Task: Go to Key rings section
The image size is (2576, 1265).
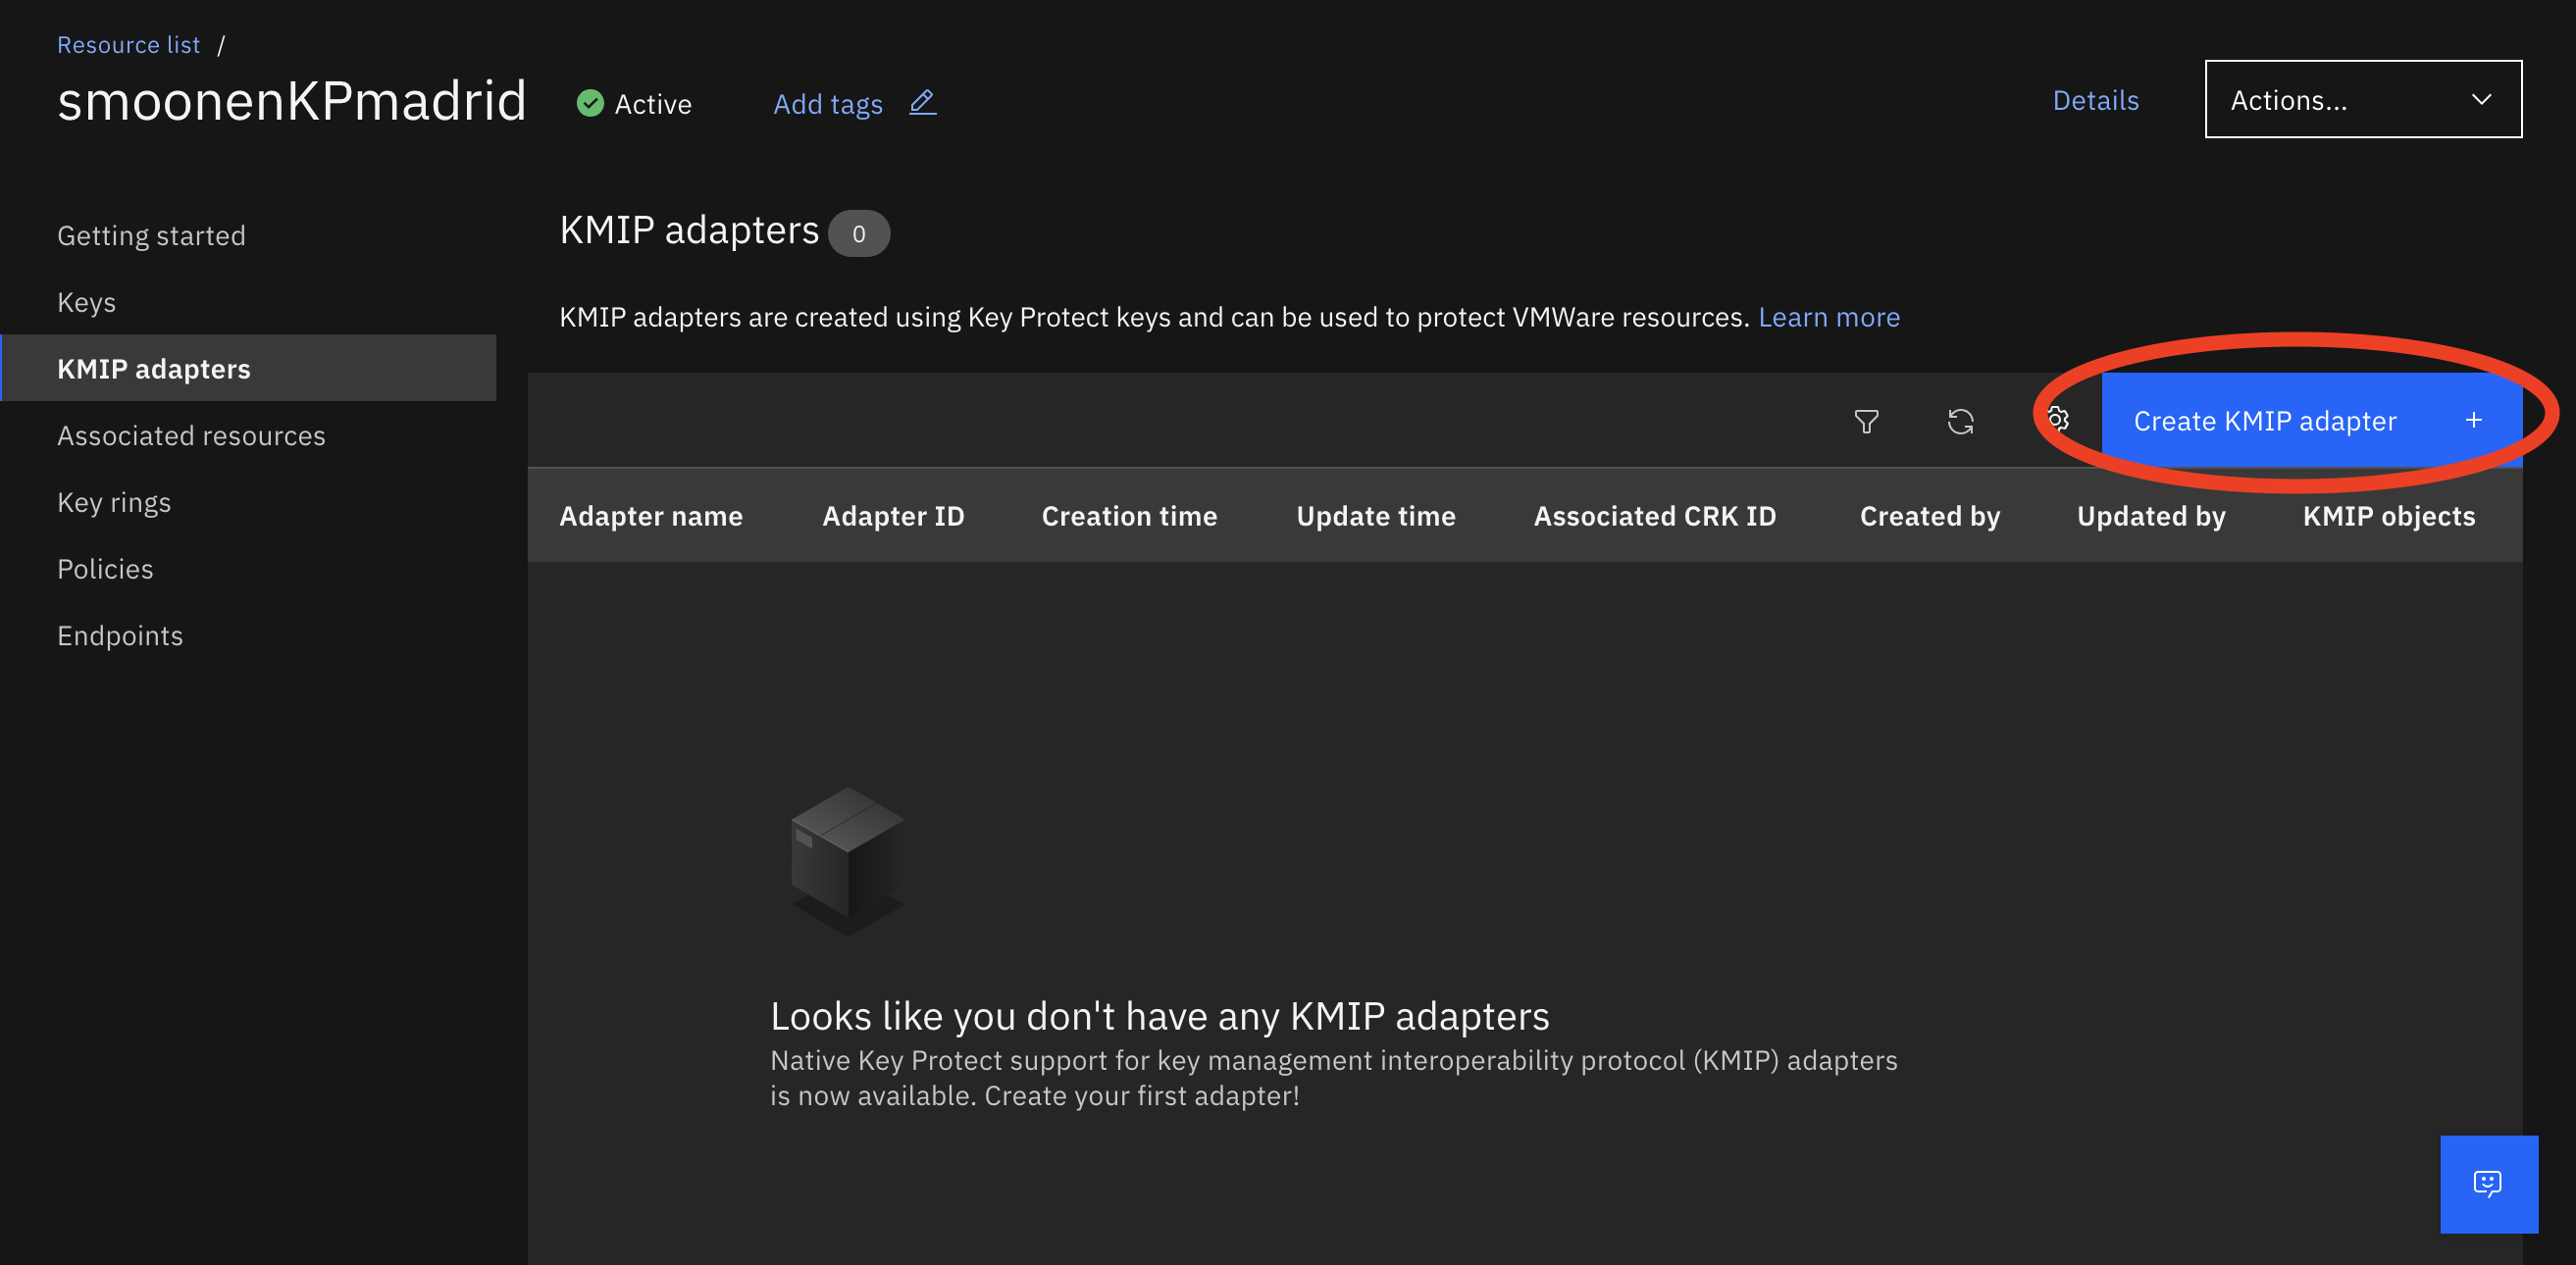Action: (114, 502)
